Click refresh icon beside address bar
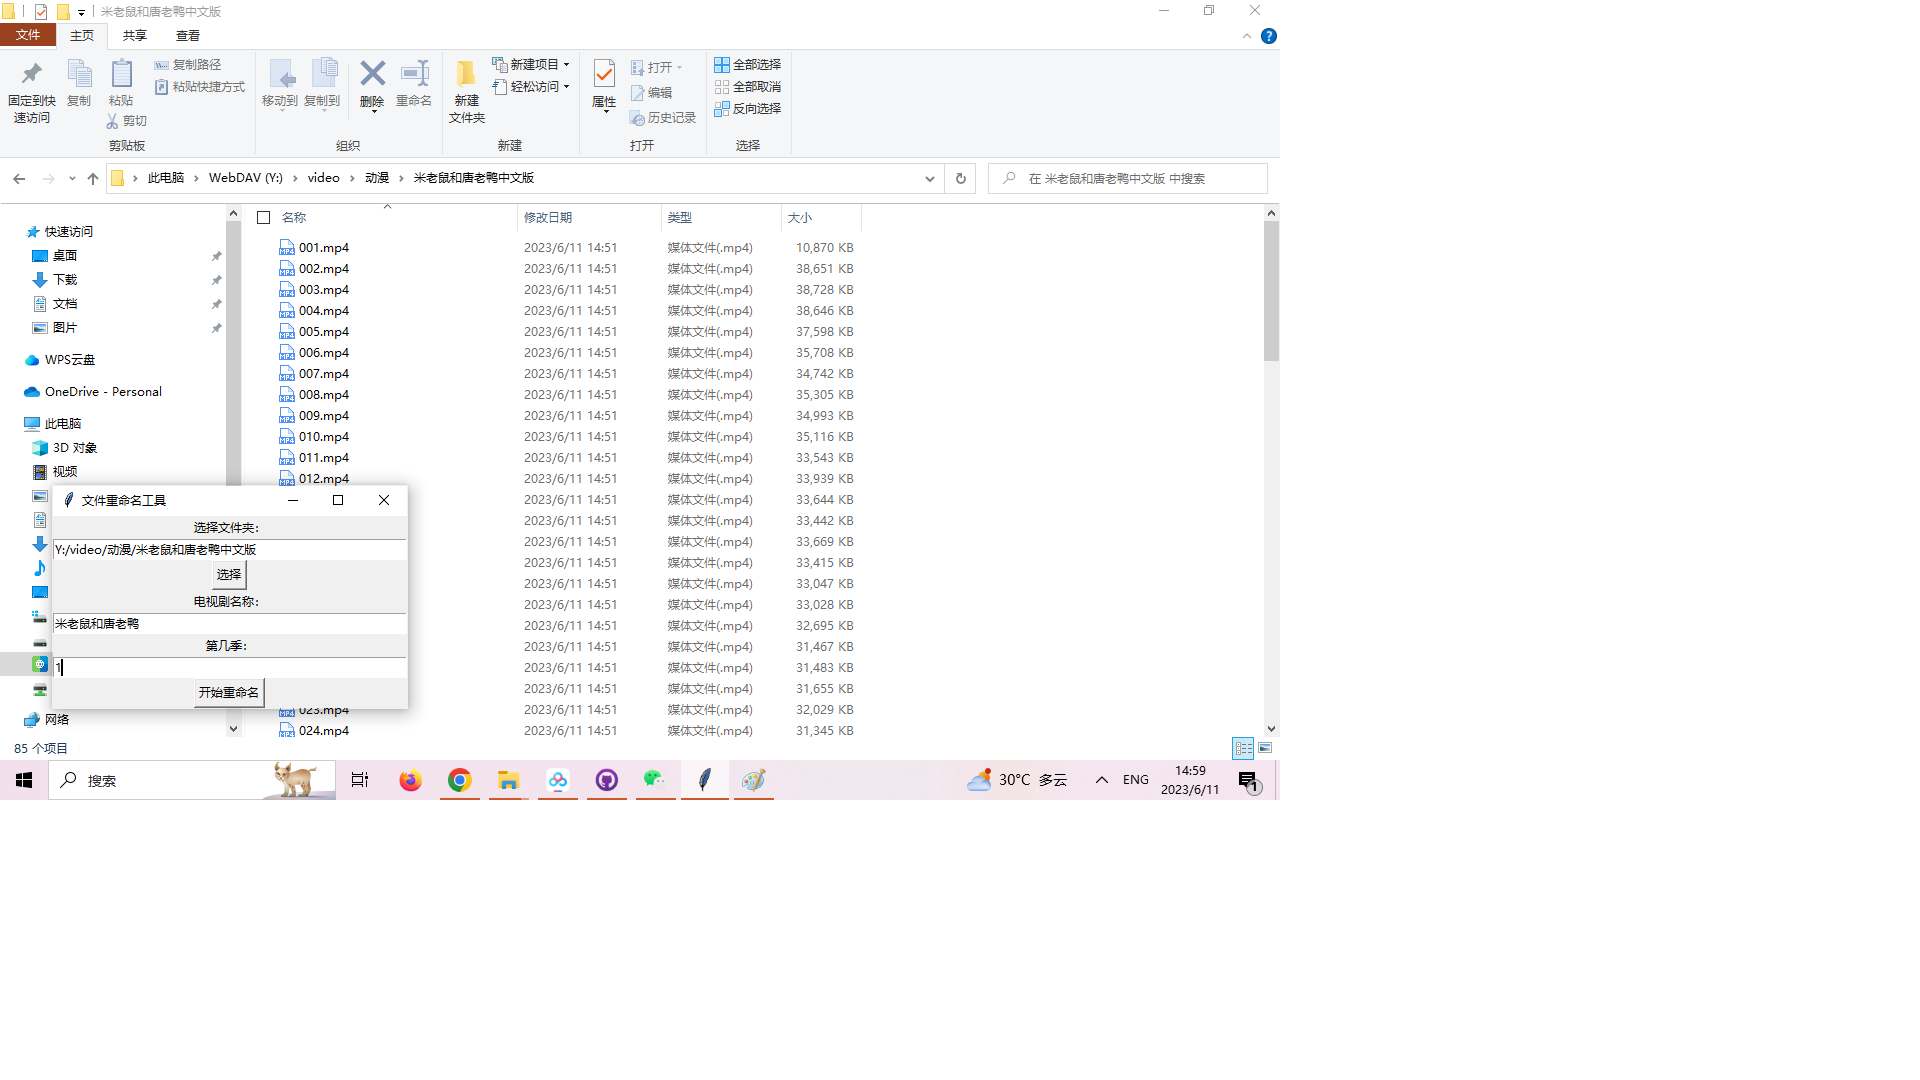1920x1080 pixels. click(960, 178)
